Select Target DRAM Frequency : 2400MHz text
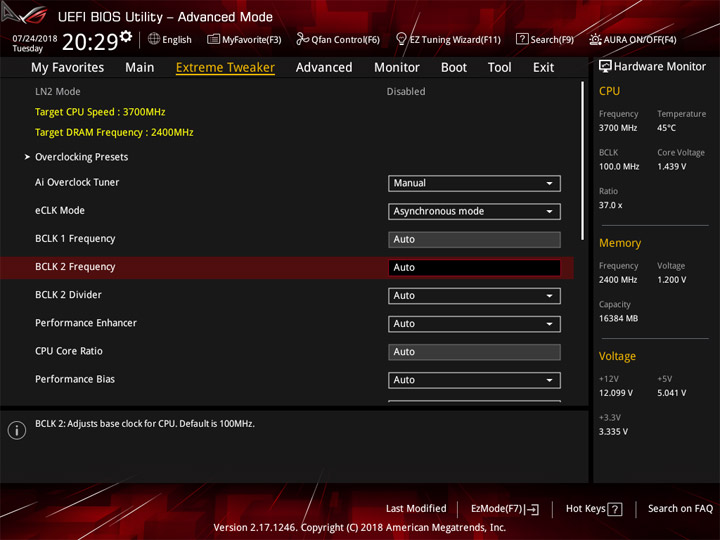The image size is (720, 540). (114, 133)
